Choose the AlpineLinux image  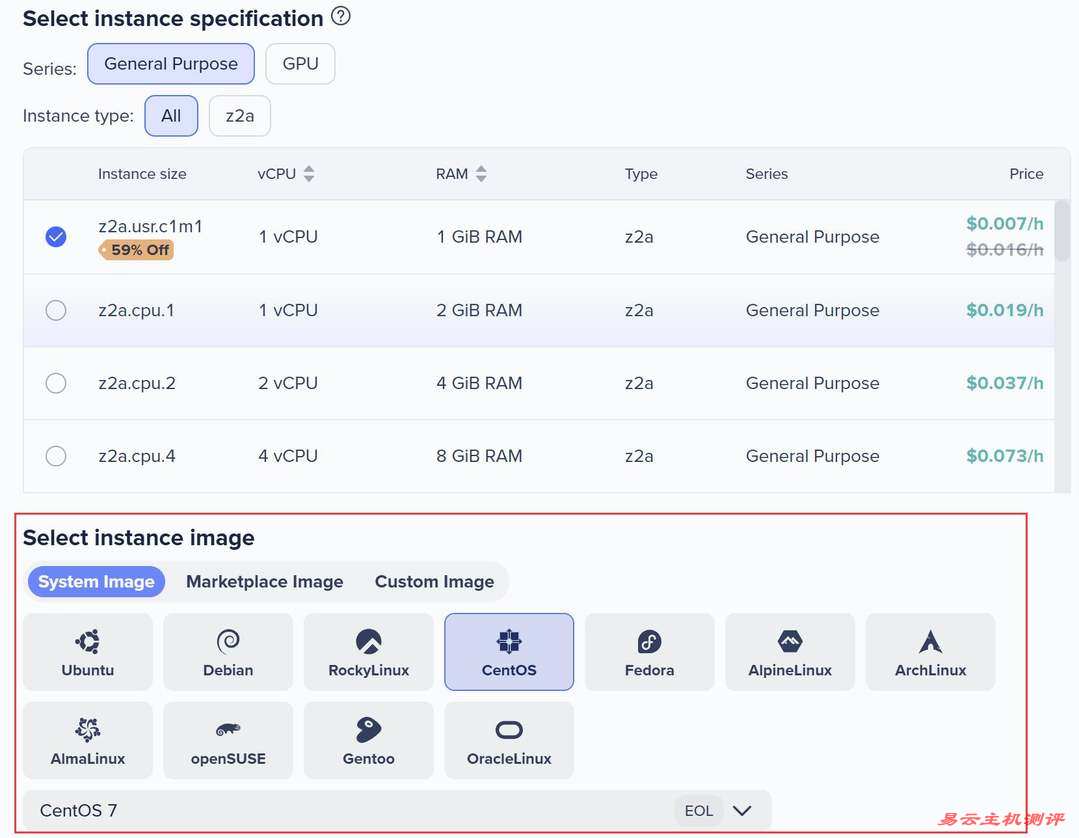790,652
